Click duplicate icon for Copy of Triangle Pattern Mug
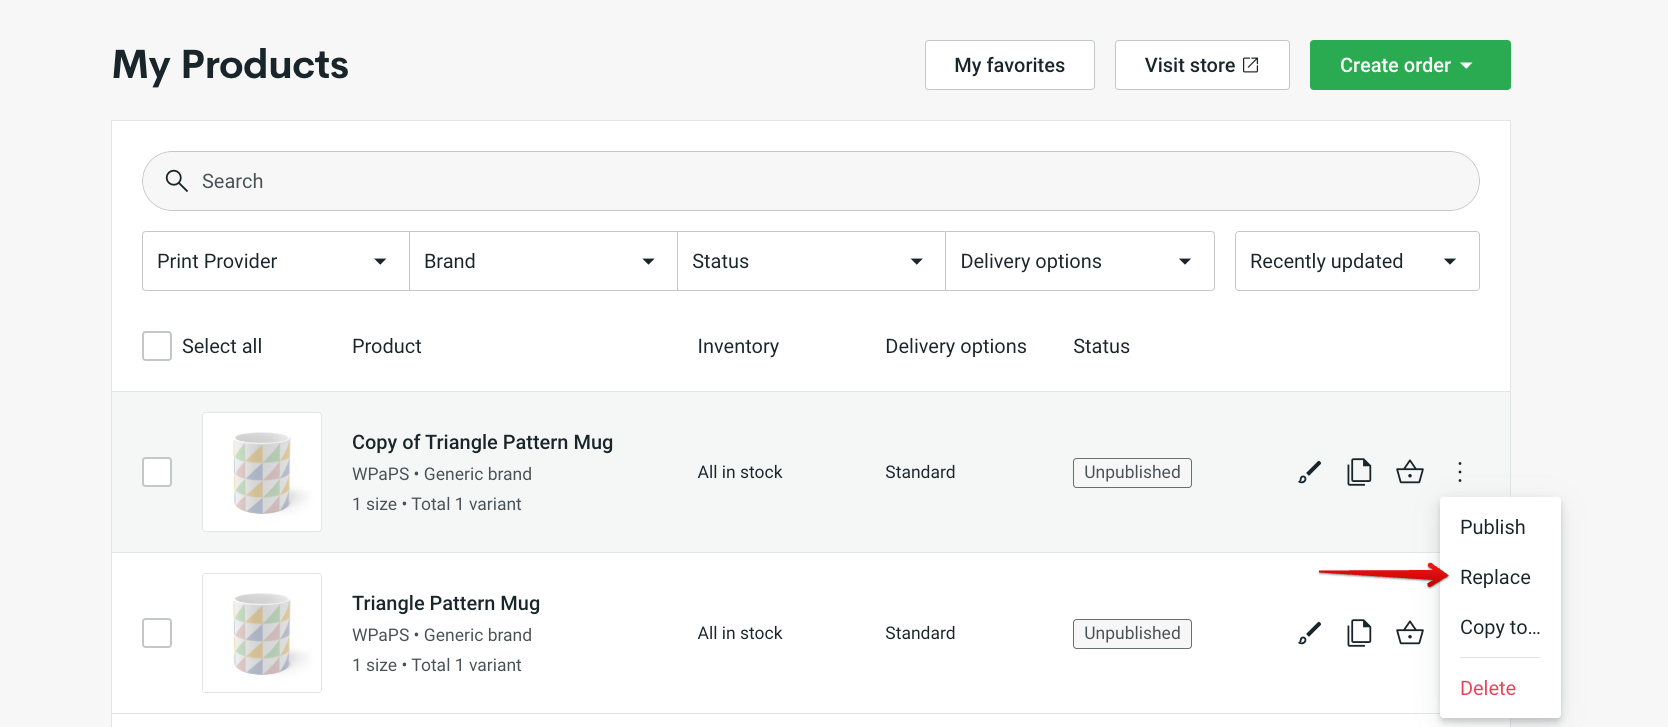 1359,472
